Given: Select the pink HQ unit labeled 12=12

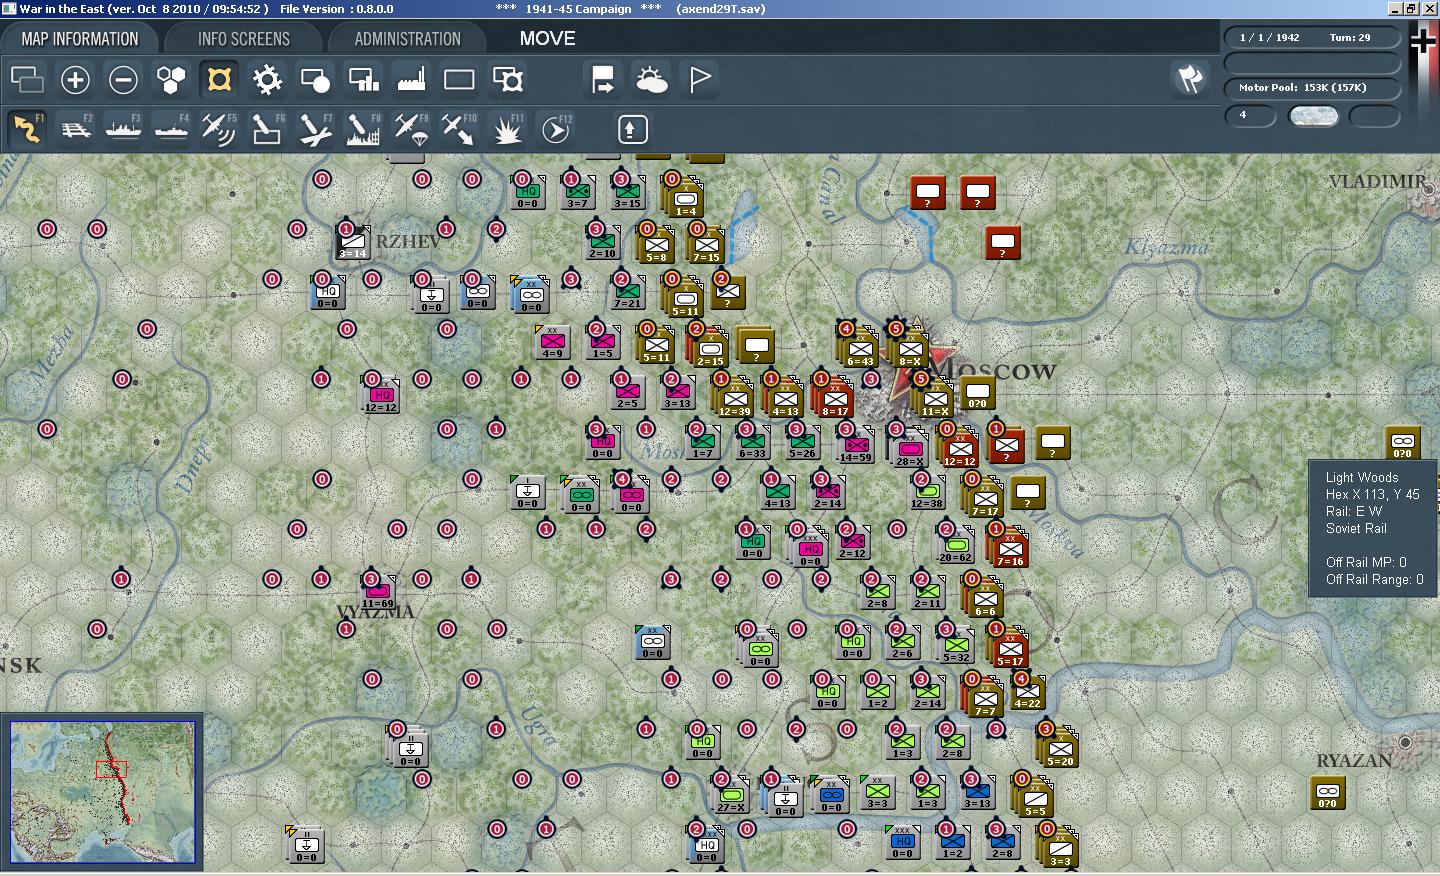Looking at the screenshot, I should click(381, 396).
